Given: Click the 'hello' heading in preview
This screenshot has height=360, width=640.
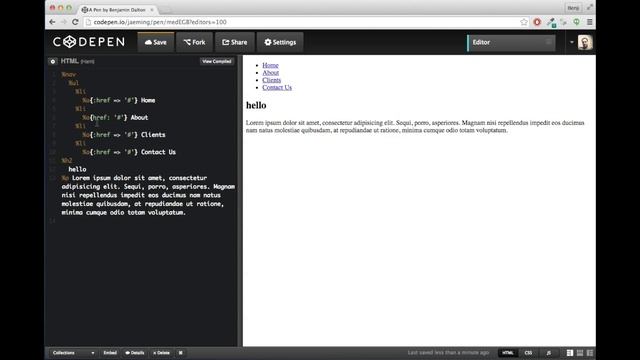Looking at the screenshot, I should pos(256,105).
